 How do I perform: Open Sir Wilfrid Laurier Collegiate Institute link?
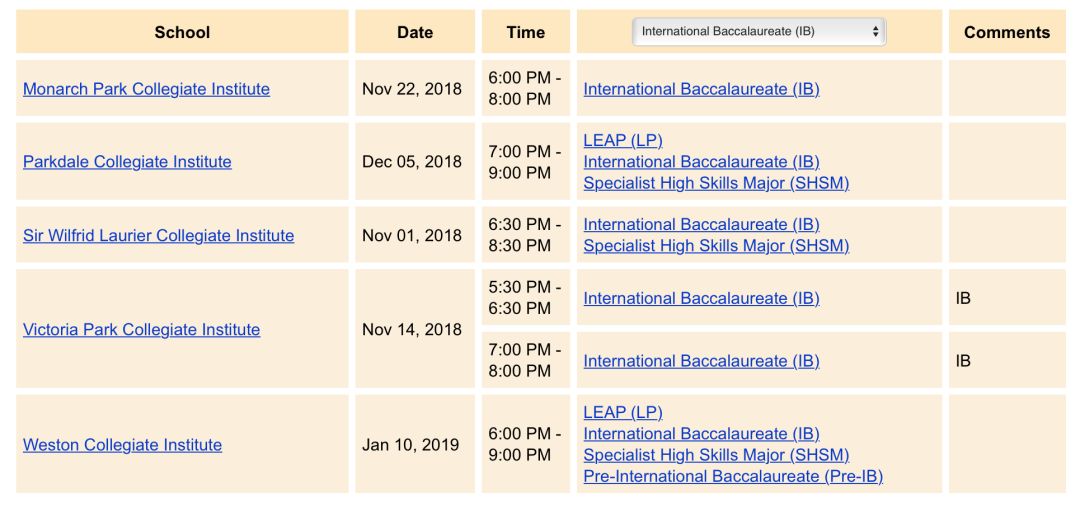[x=158, y=236]
